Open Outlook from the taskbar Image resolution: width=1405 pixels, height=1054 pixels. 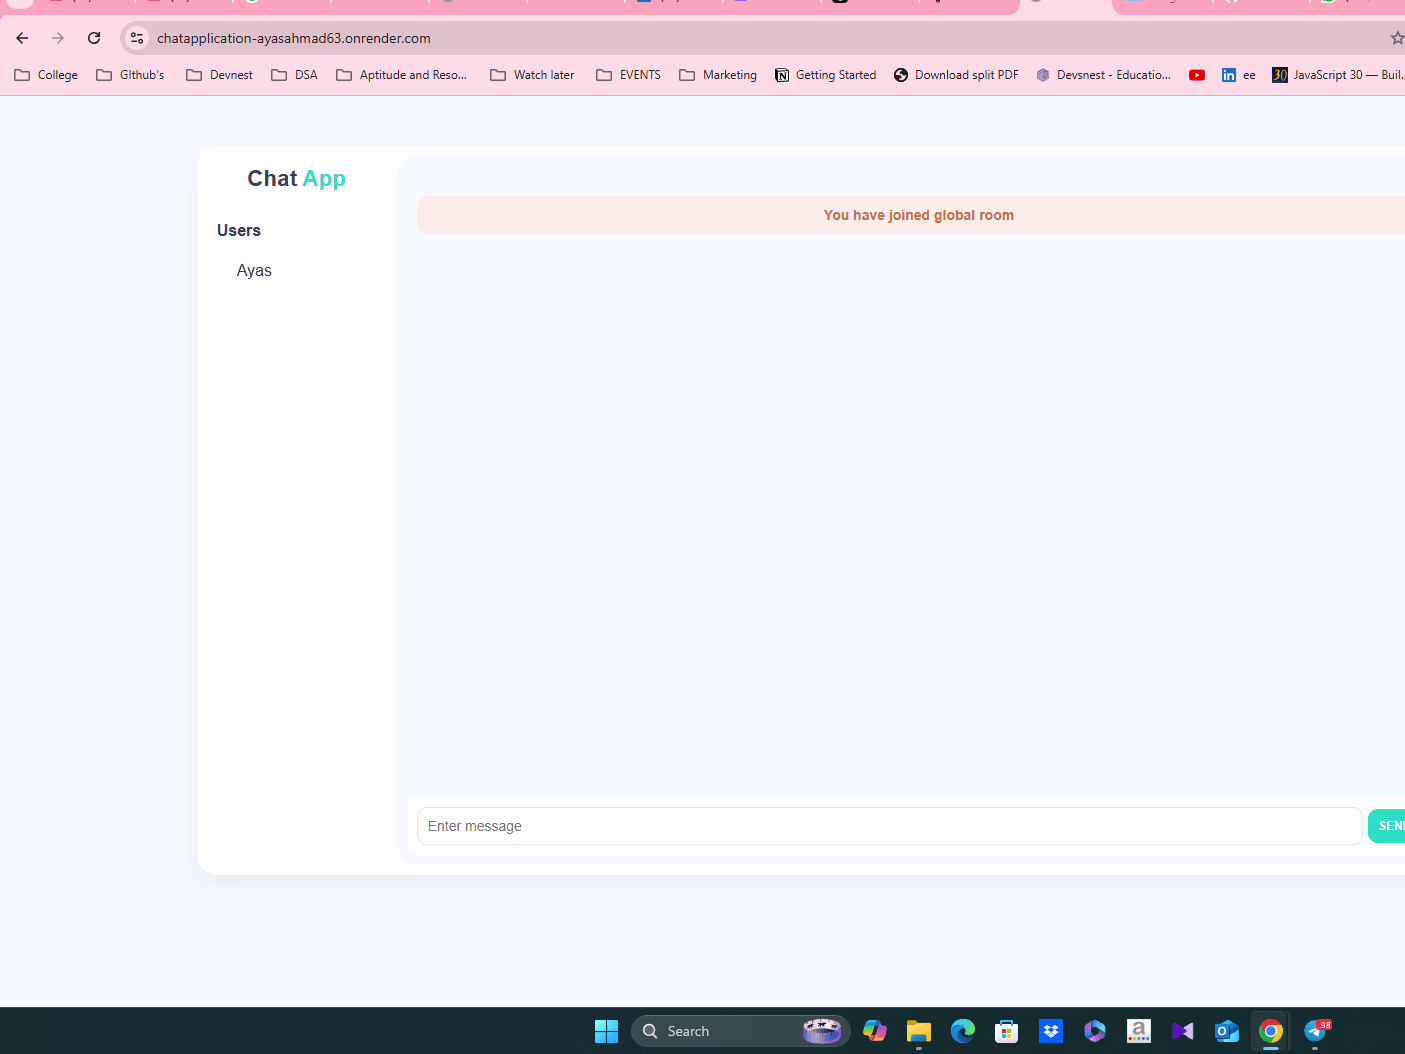tap(1226, 1031)
